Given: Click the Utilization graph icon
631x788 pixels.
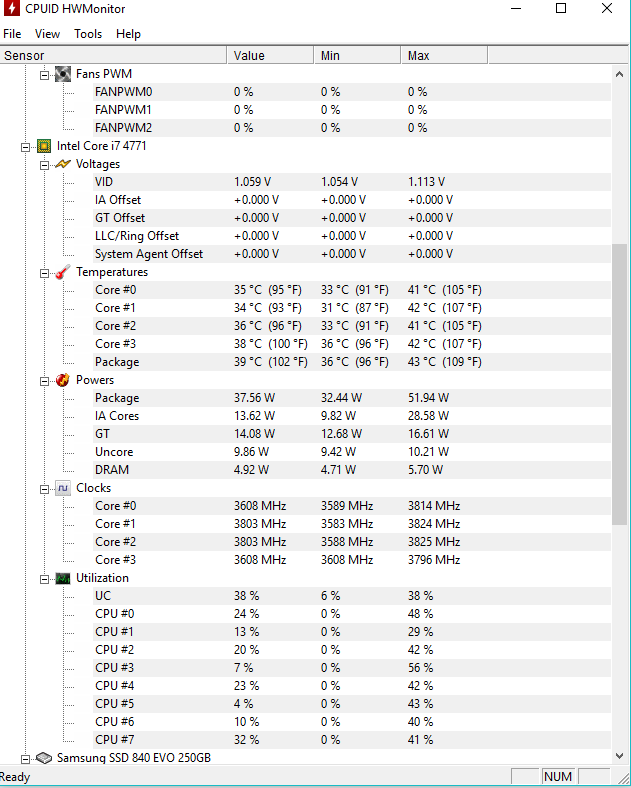Looking at the screenshot, I should click(63, 578).
